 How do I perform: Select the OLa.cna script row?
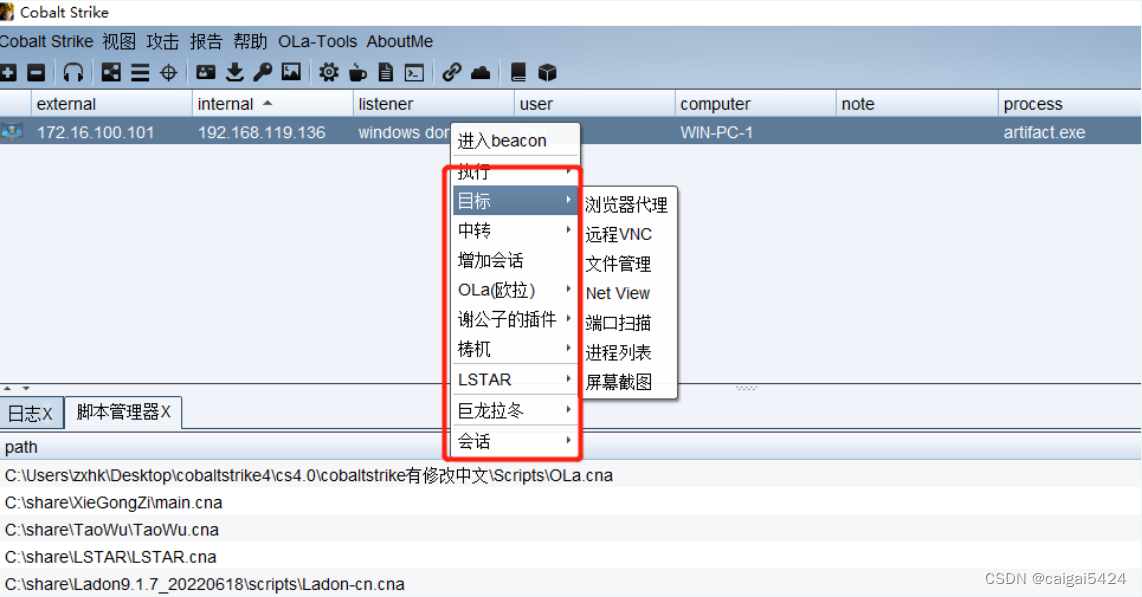pyautogui.click(x=570, y=475)
